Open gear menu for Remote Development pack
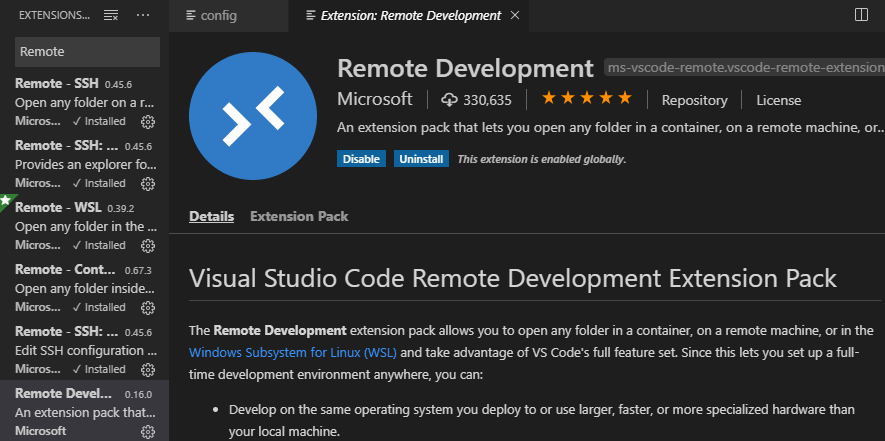 pos(148,432)
